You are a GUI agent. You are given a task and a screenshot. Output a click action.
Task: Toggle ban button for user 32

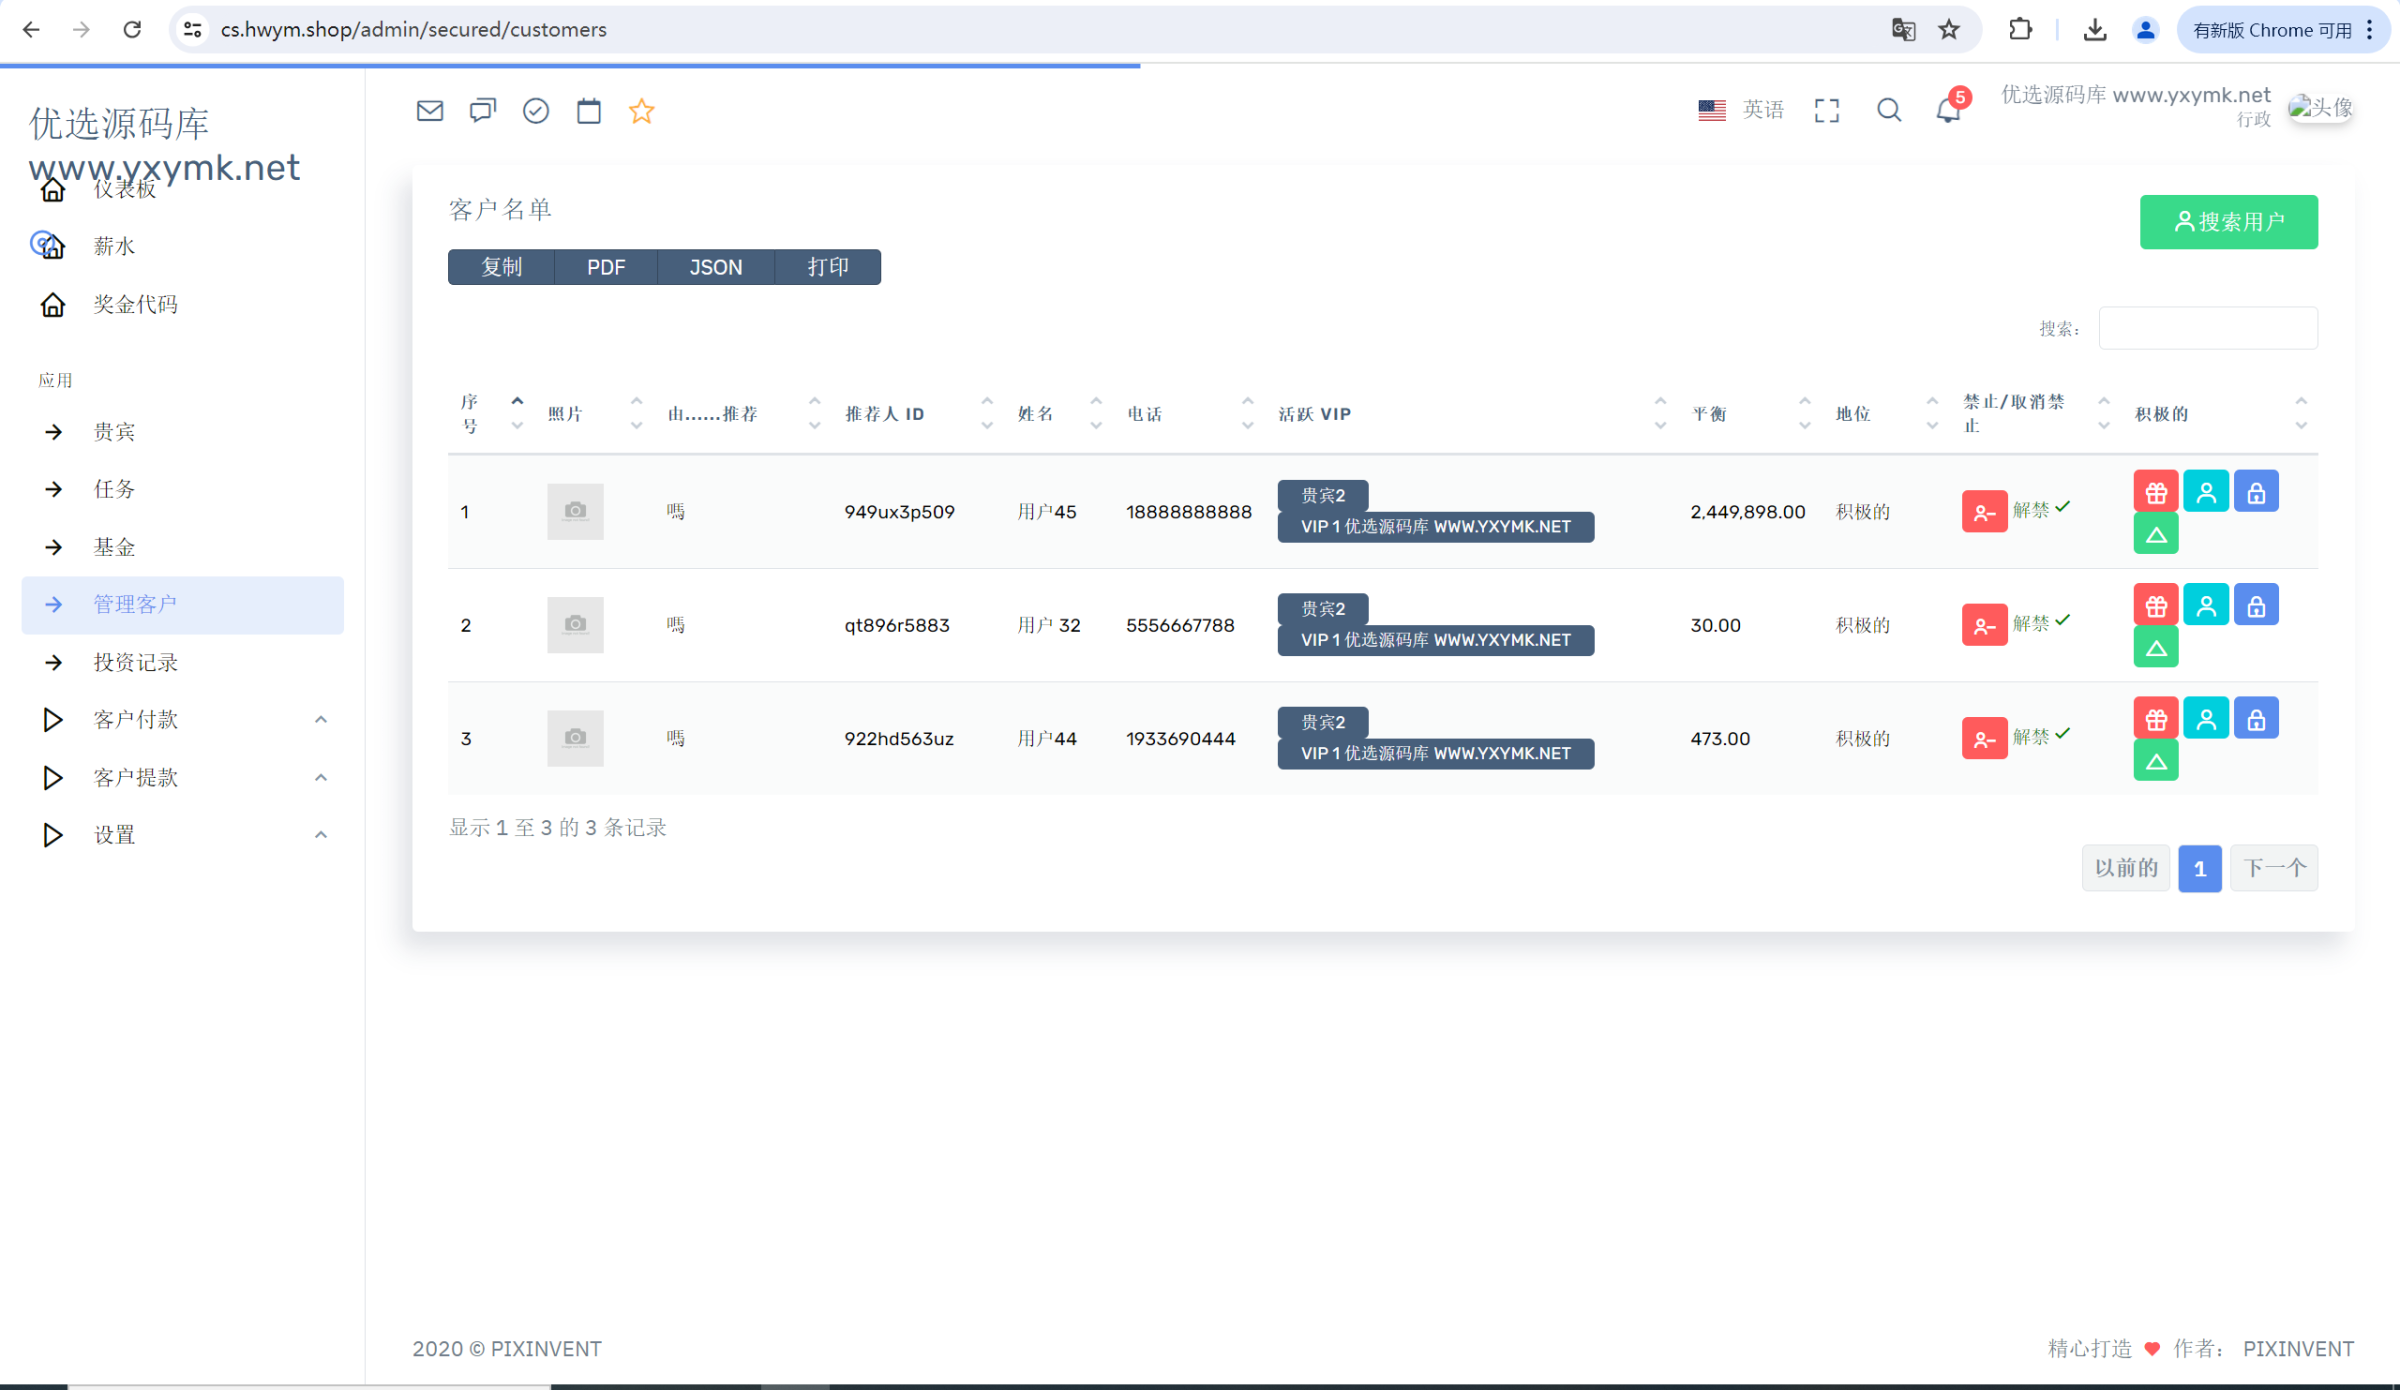[1984, 626]
